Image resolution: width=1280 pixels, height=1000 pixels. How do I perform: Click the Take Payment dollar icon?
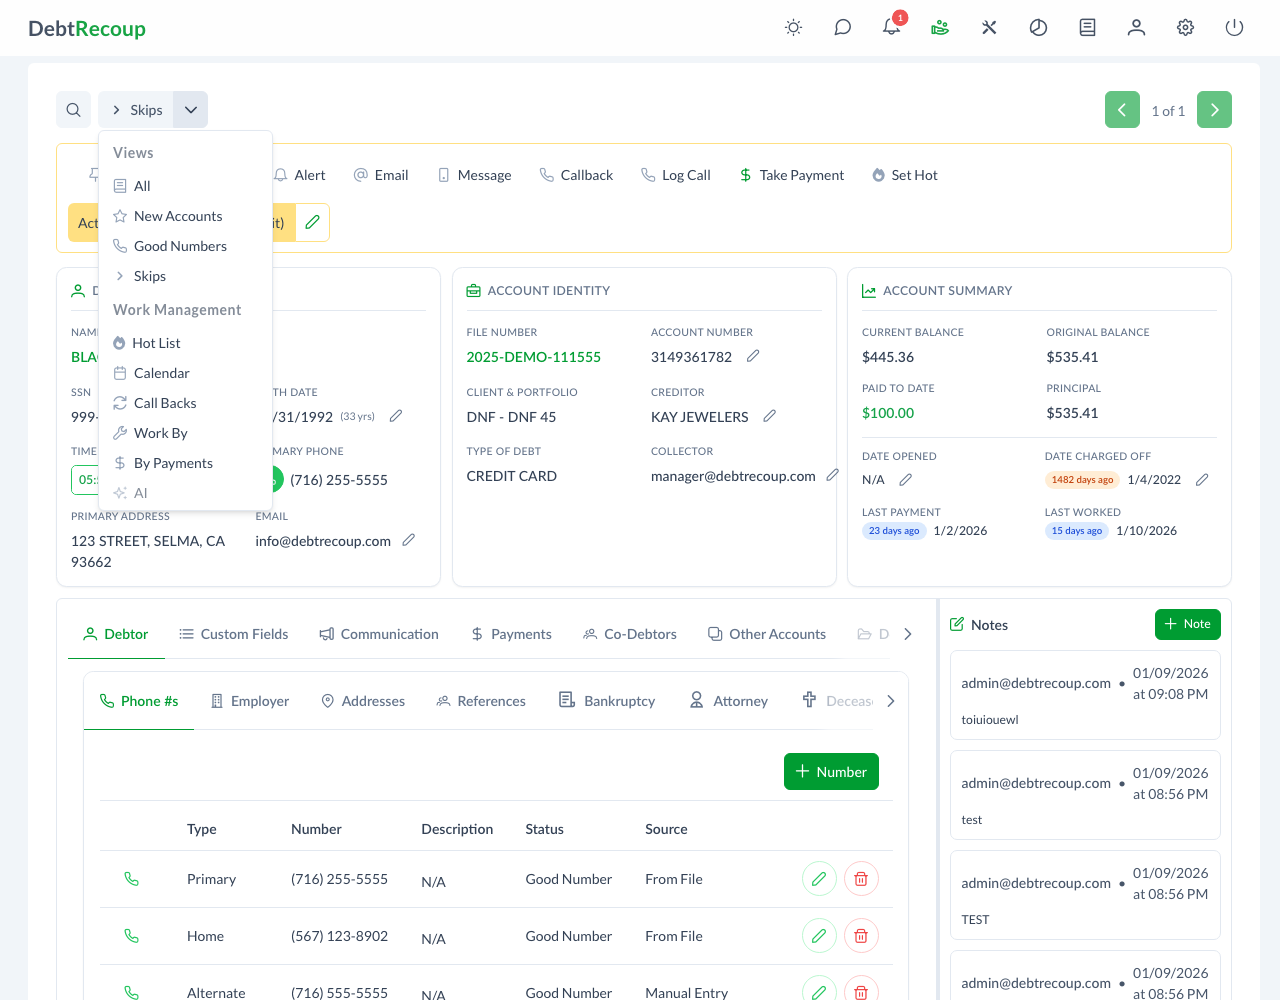point(745,174)
